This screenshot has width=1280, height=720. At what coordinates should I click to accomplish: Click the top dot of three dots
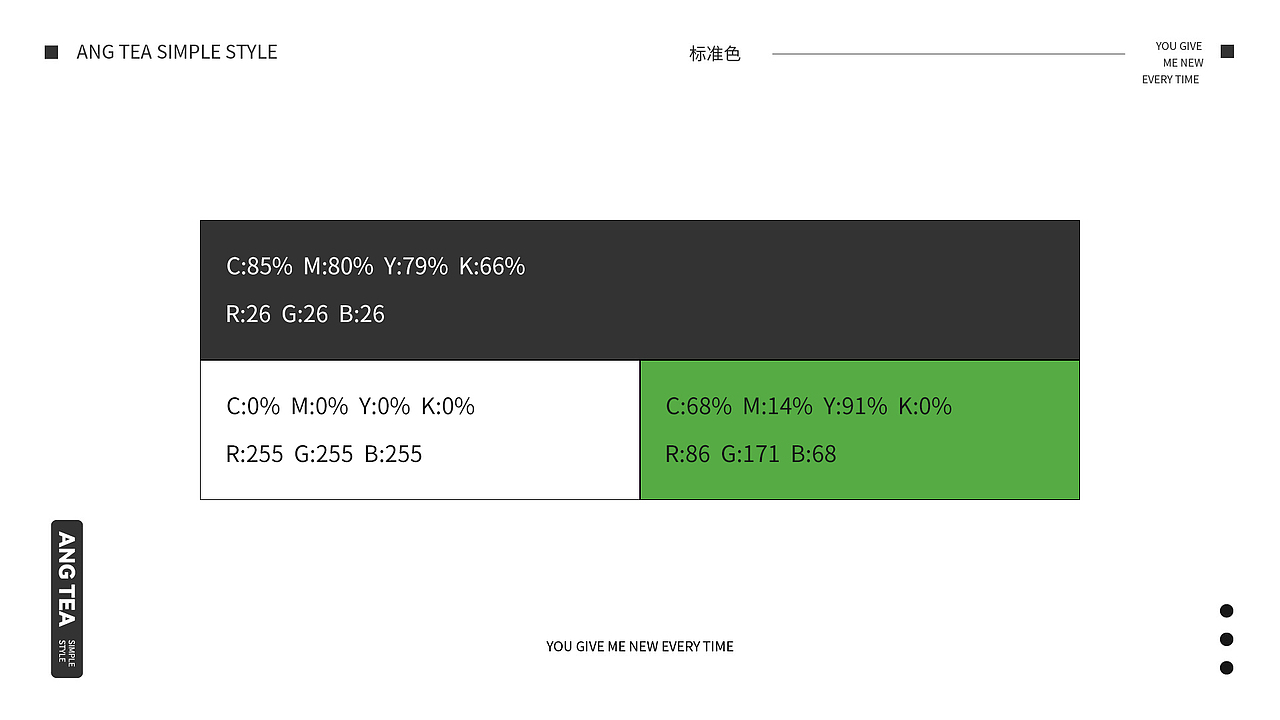tap(1226, 611)
